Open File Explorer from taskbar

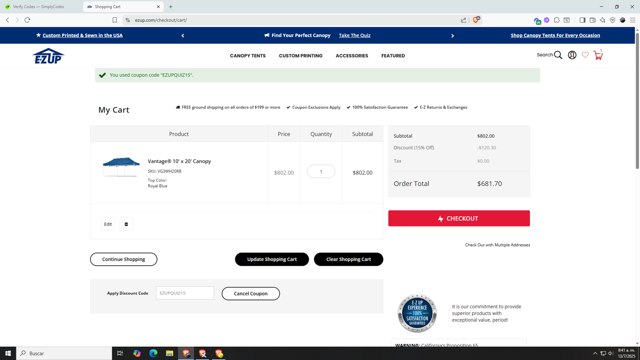point(169,353)
